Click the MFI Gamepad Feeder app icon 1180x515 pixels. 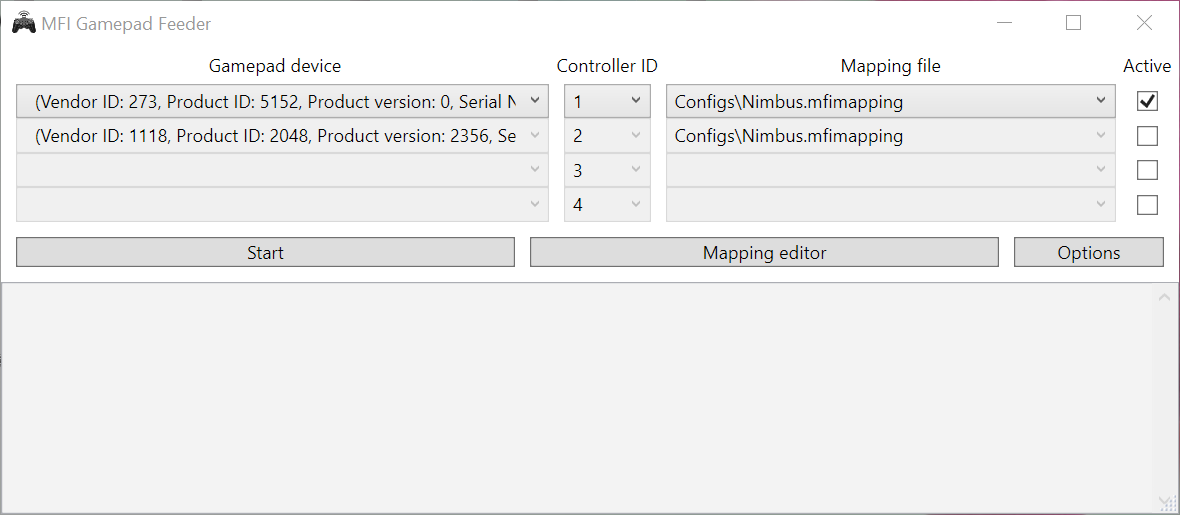23,23
